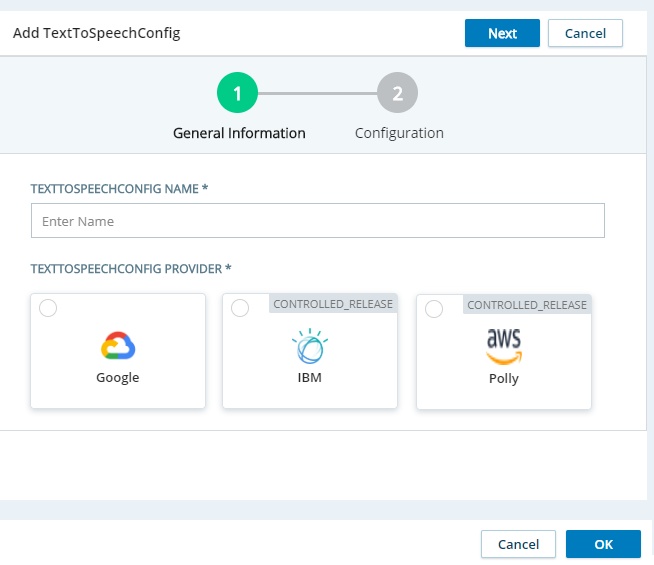Click the Google Cloud logo icon
This screenshot has height=565, width=654.
(118, 345)
